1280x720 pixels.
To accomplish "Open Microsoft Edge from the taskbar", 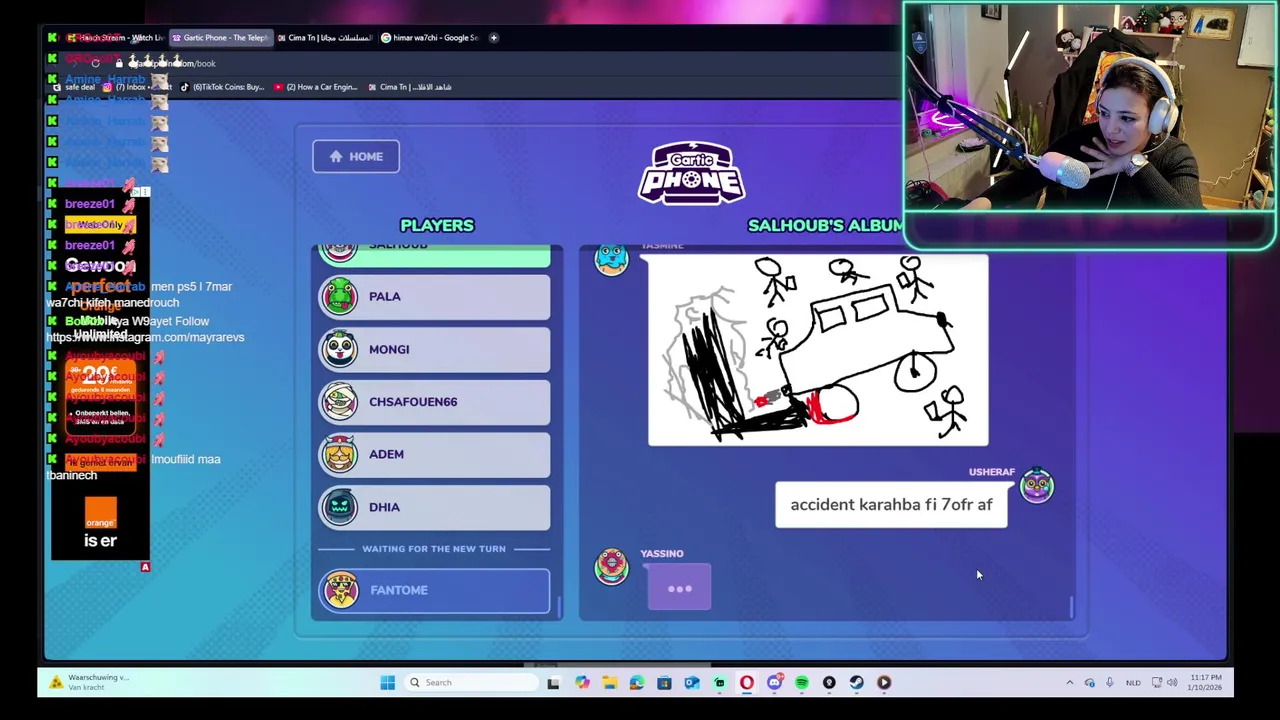I will coord(637,683).
